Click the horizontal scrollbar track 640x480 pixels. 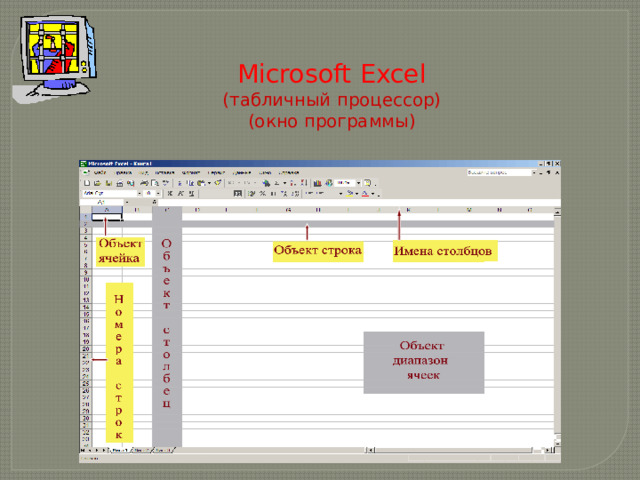[x=454, y=450]
